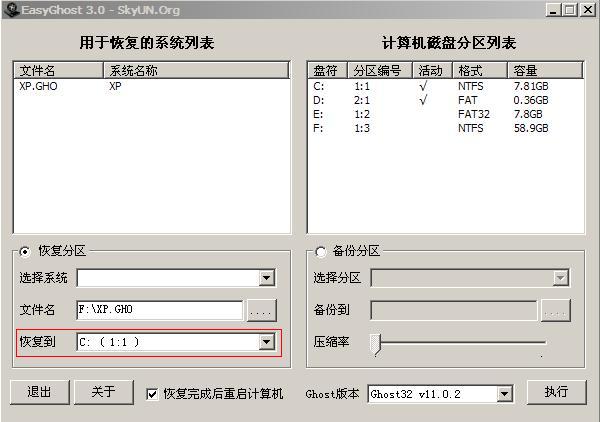The image size is (600, 422).
Task: Open the 选择系统 dropdown
Action: (266, 278)
